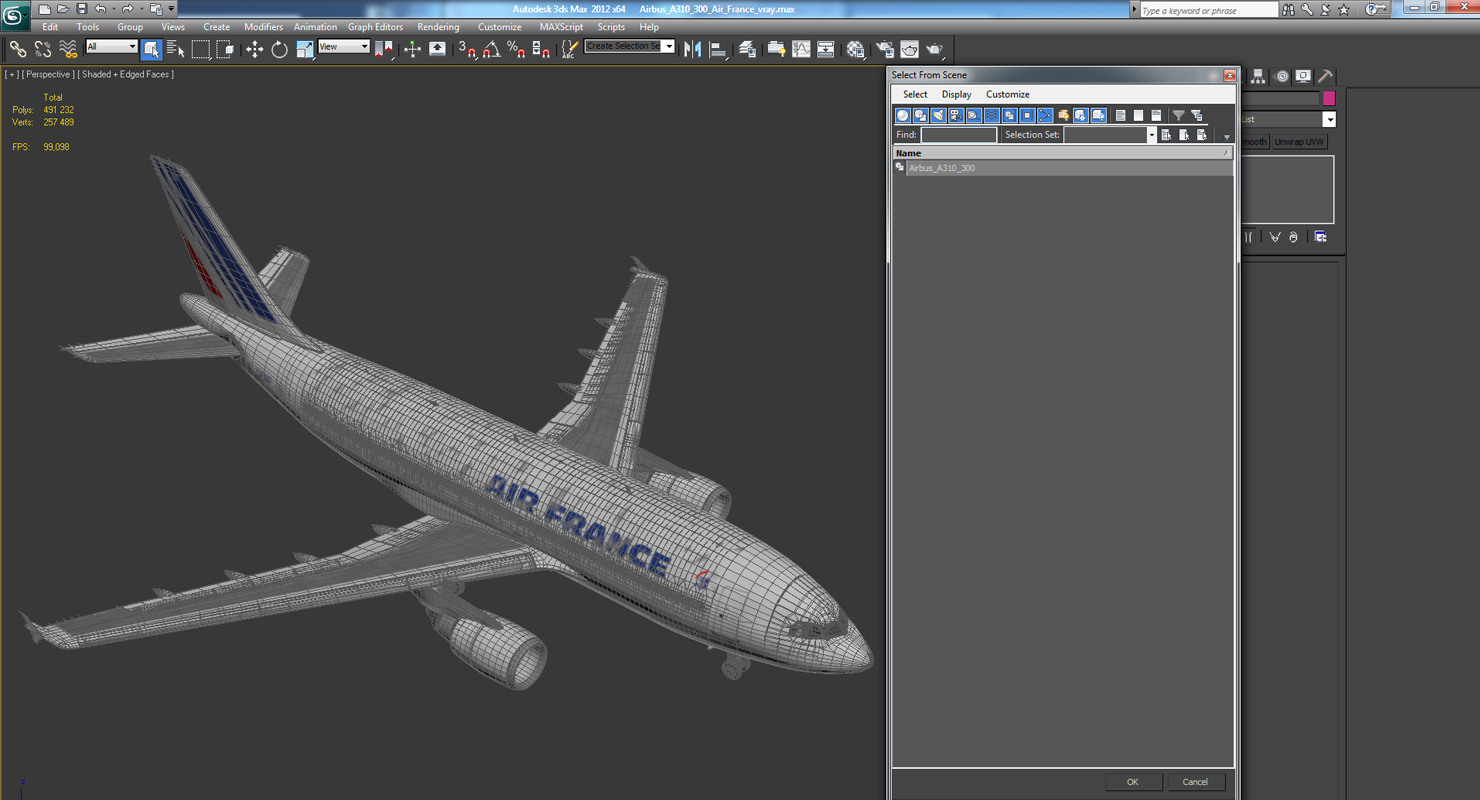Screen dimensions: 1480x800
Task: Open Curve Editor
Action: (x=801, y=49)
